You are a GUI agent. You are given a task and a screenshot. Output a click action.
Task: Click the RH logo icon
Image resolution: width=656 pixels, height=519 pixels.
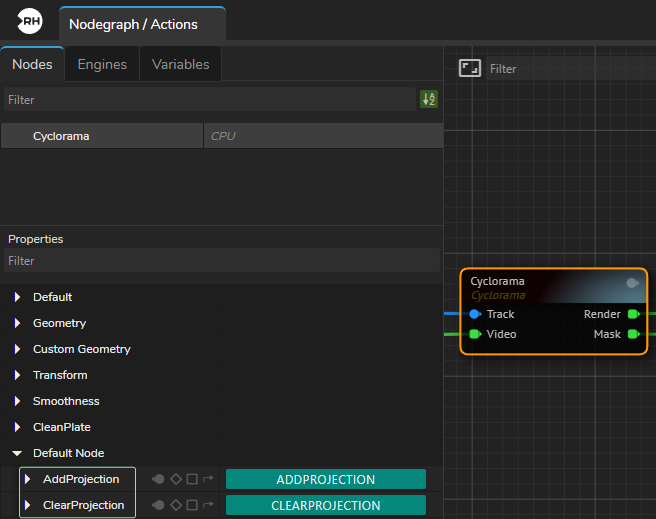click(30, 21)
